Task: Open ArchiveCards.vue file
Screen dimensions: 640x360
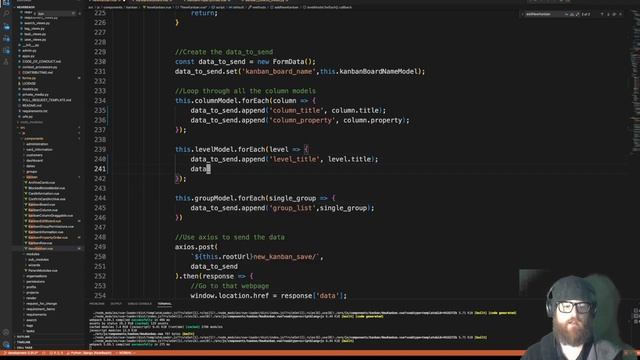Action: click(x=41, y=182)
